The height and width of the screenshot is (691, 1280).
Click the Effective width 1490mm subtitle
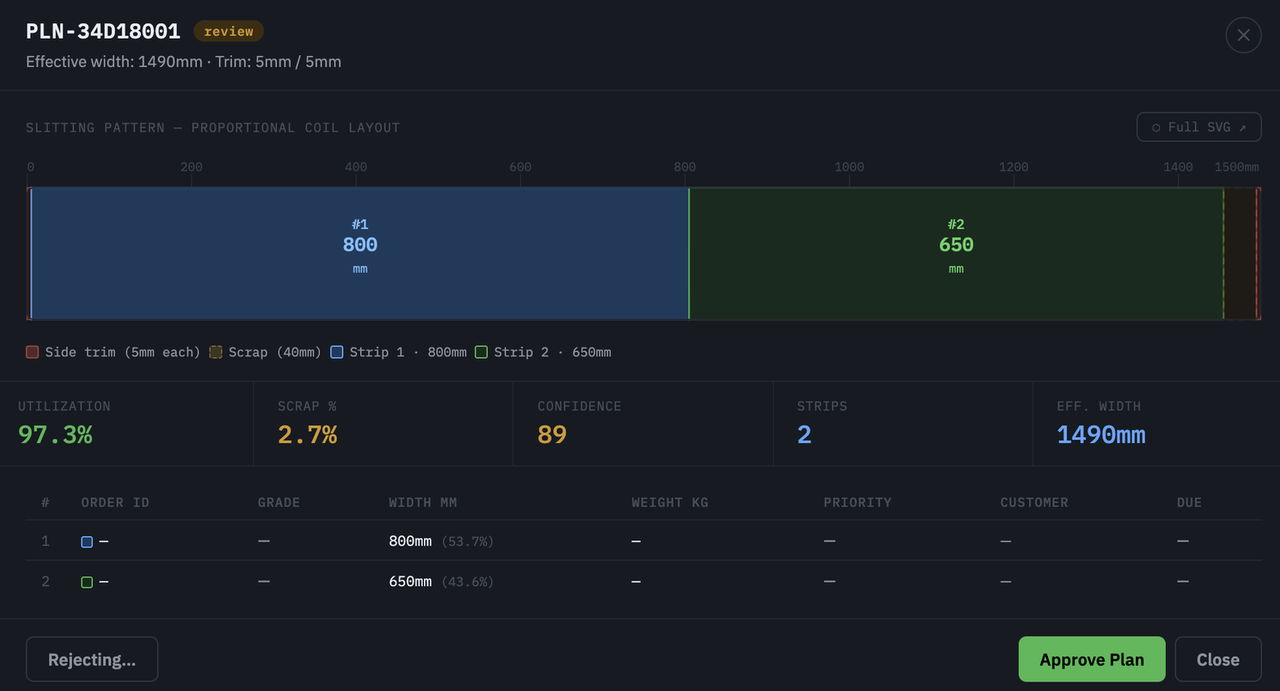(x=184, y=62)
